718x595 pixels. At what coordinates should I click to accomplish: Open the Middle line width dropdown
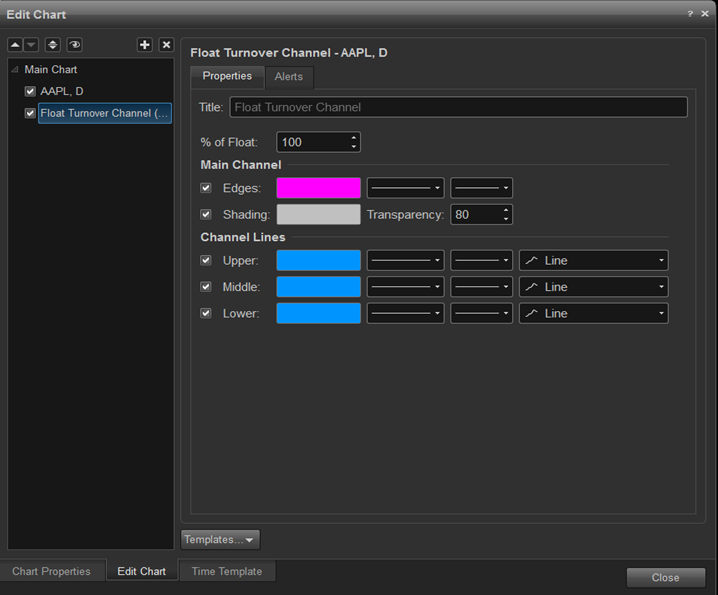point(481,287)
